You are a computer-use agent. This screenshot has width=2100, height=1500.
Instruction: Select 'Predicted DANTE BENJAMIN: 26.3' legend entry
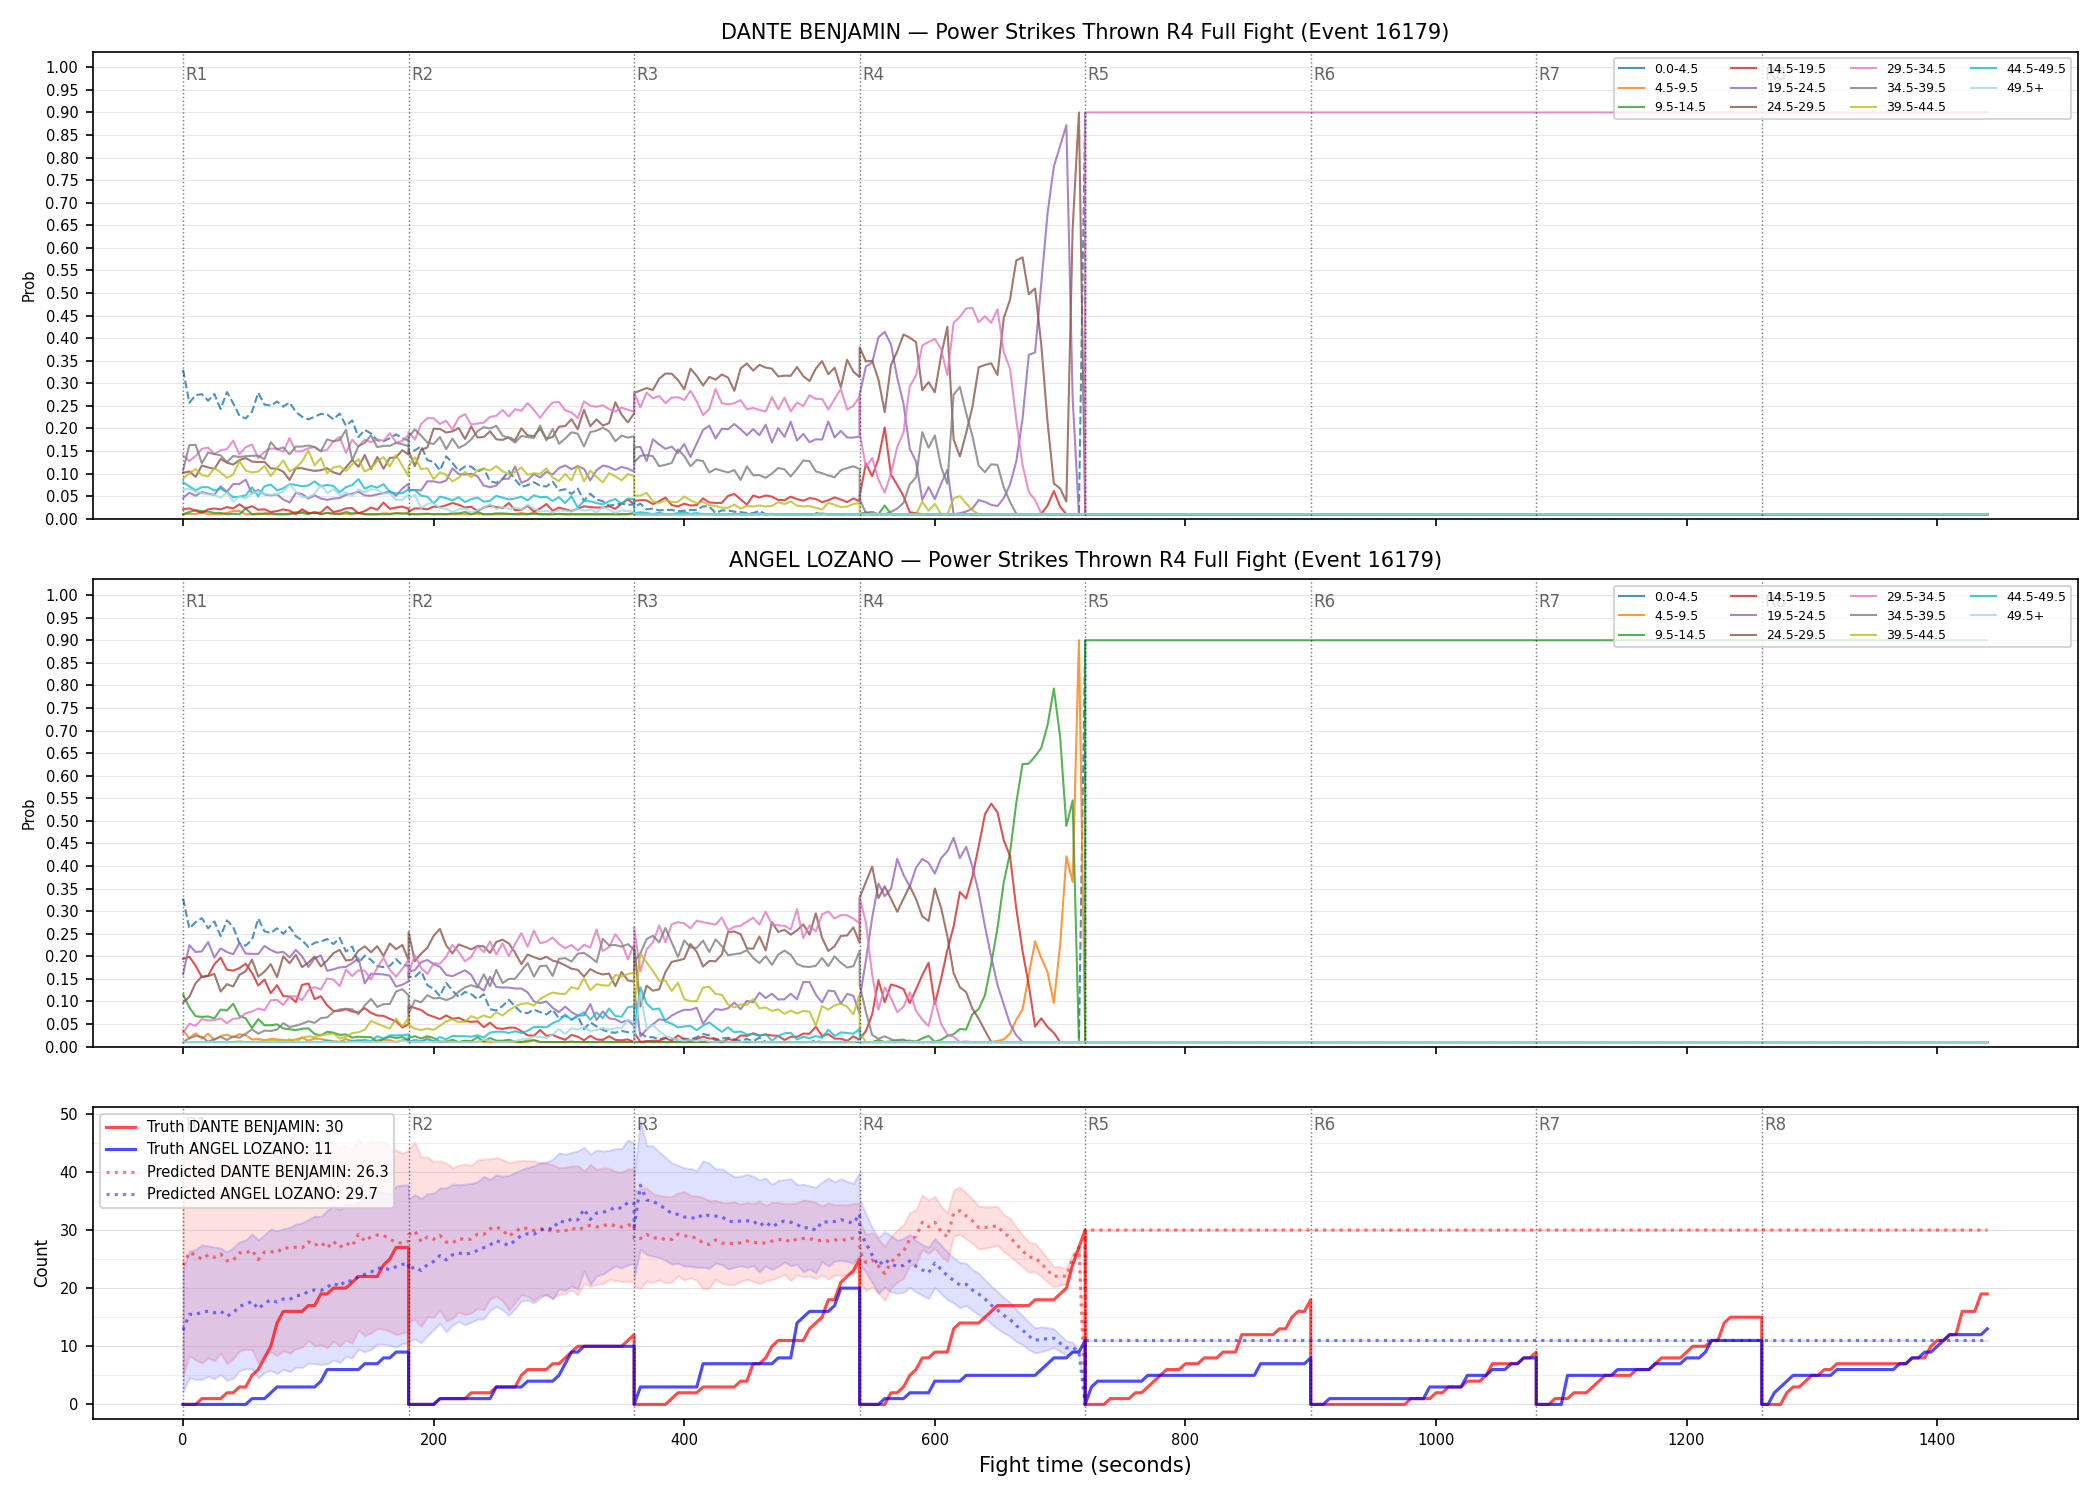pyautogui.click(x=267, y=1171)
